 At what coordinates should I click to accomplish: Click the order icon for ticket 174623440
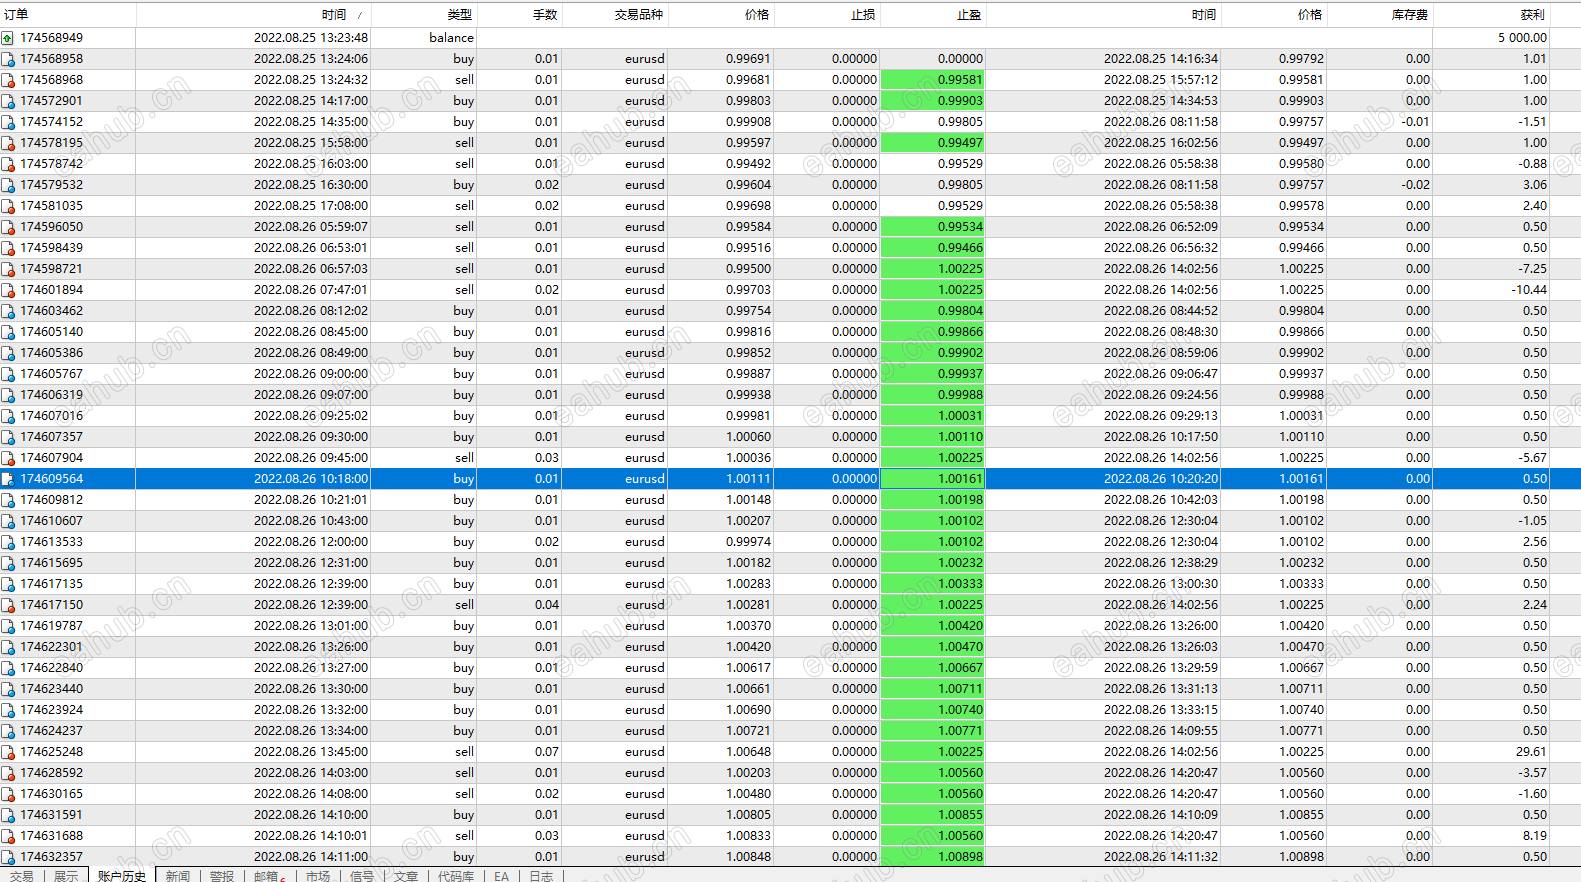click(7, 689)
